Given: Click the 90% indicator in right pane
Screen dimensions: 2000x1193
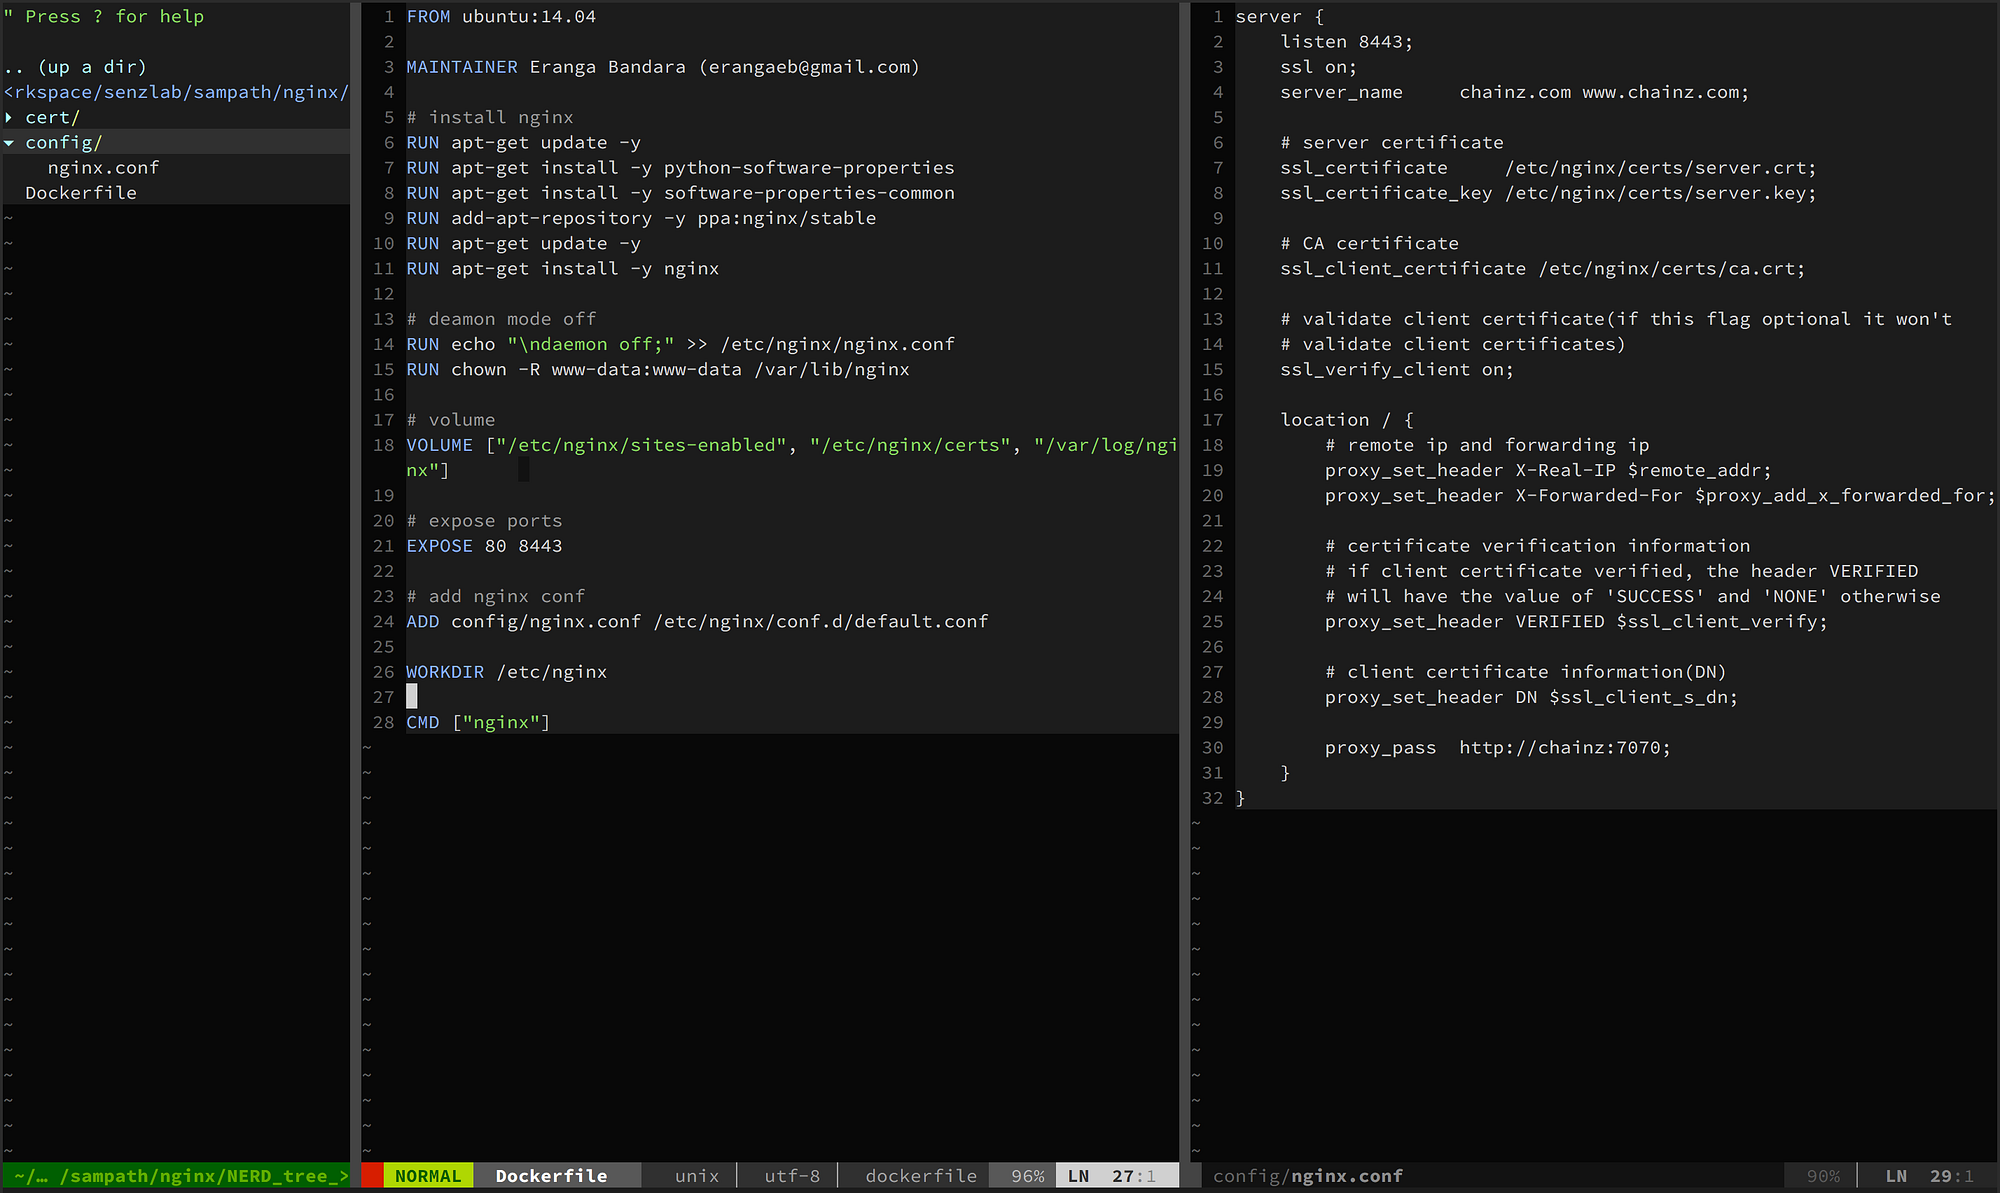Looking at the screenshot, I should tap(1823, 1176).
